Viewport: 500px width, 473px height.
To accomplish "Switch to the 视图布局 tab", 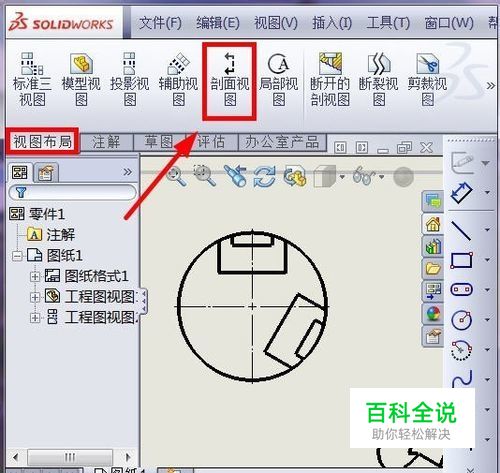I will 42,142.
